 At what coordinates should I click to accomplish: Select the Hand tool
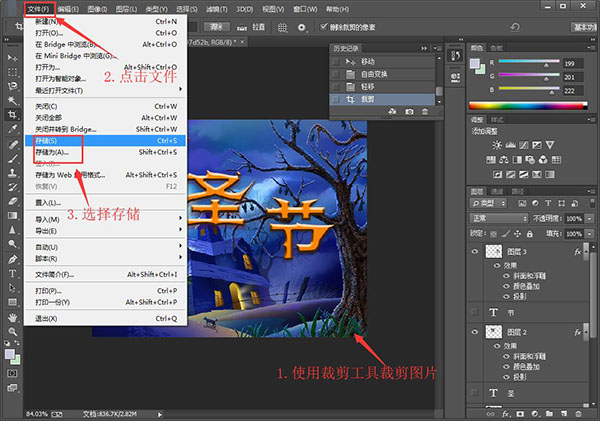[12, 317]
